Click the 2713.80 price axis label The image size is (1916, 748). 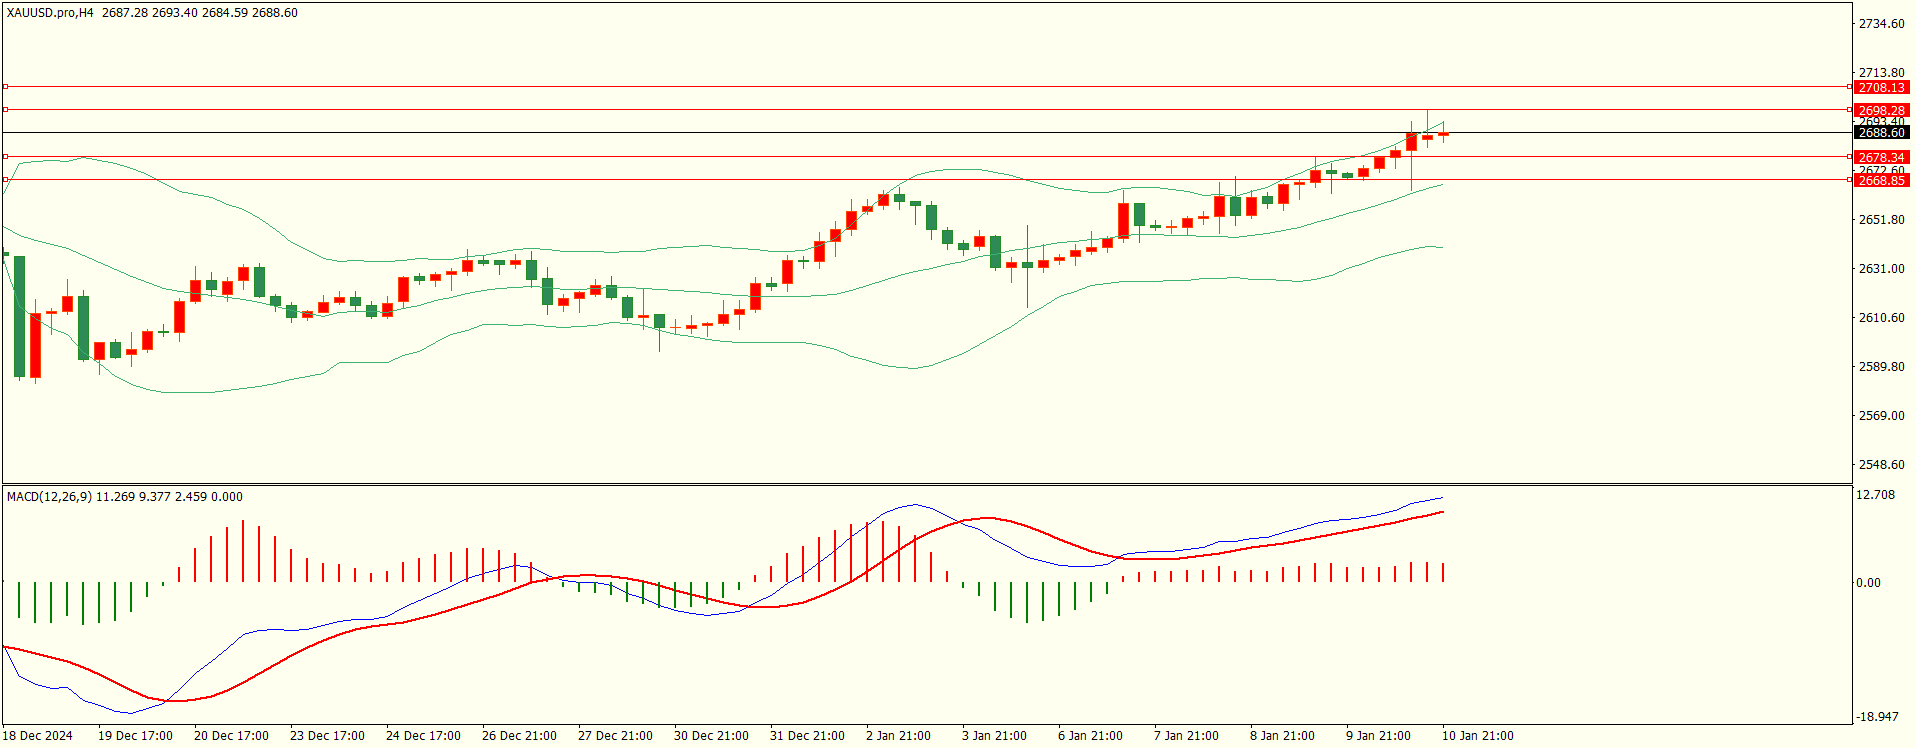coord(1881,73)
